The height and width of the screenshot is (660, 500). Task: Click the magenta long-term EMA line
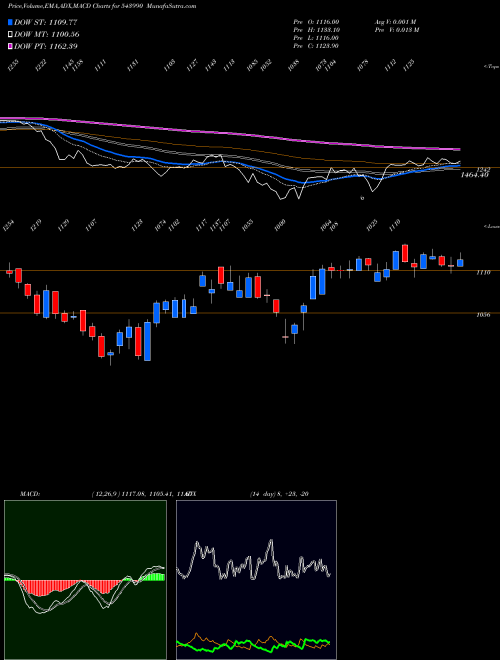tap(229, 133)
